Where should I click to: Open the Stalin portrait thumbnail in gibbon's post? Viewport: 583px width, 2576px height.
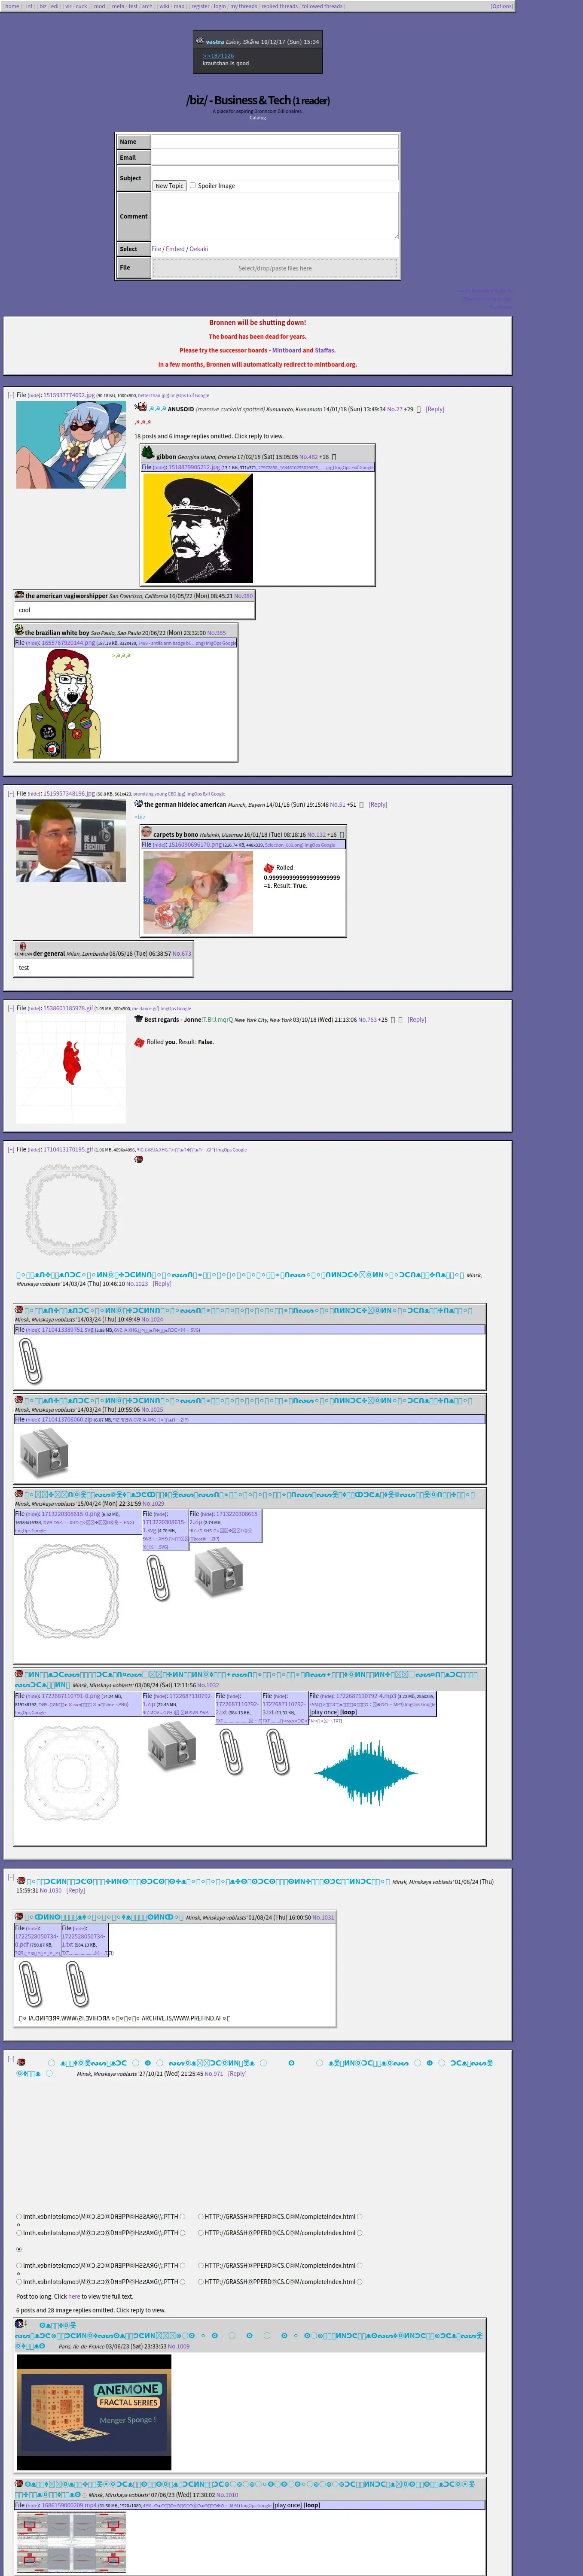(198, 528)
